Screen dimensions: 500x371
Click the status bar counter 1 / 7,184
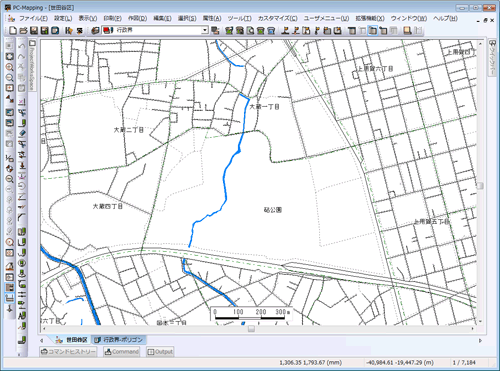(x=464, y=362)
